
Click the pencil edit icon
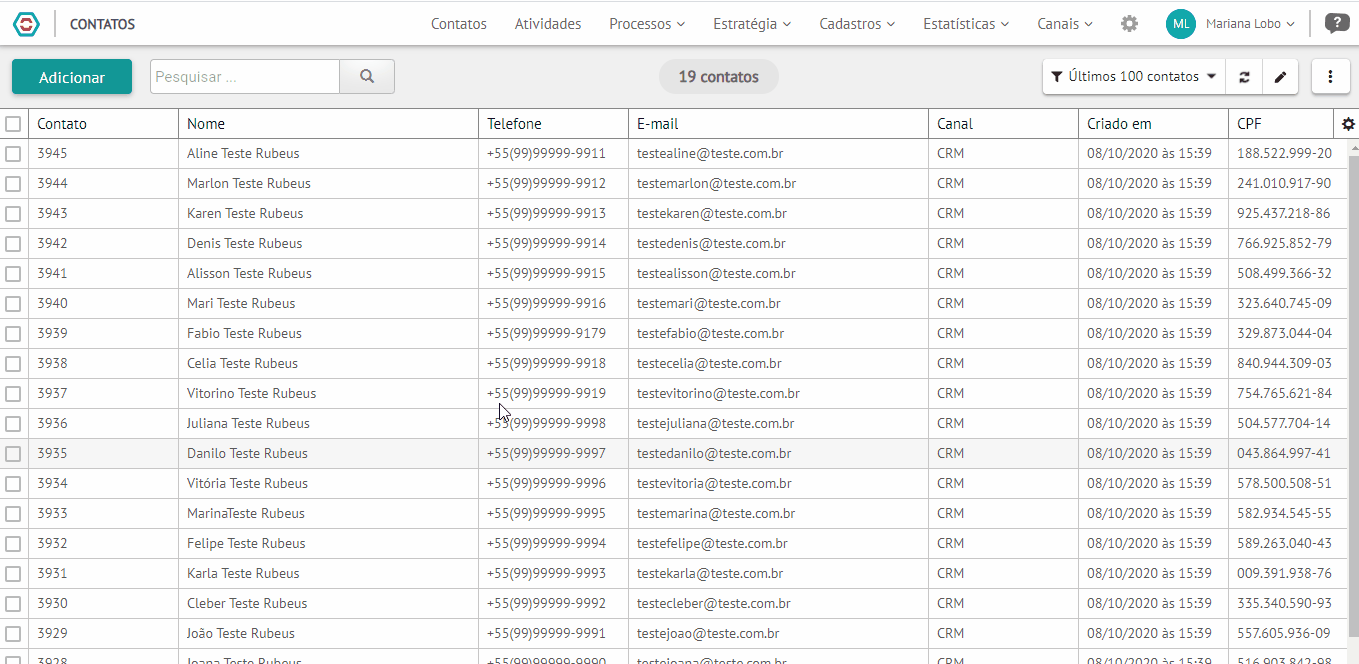pyautogui.click(x=1280, y=77)
